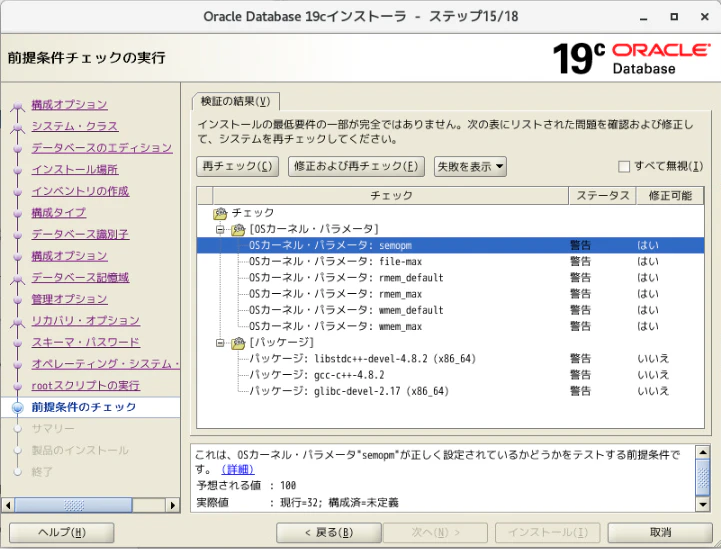Enable the すべて無視 checkbox
721x549 pixels.
[x=624, y=166]
